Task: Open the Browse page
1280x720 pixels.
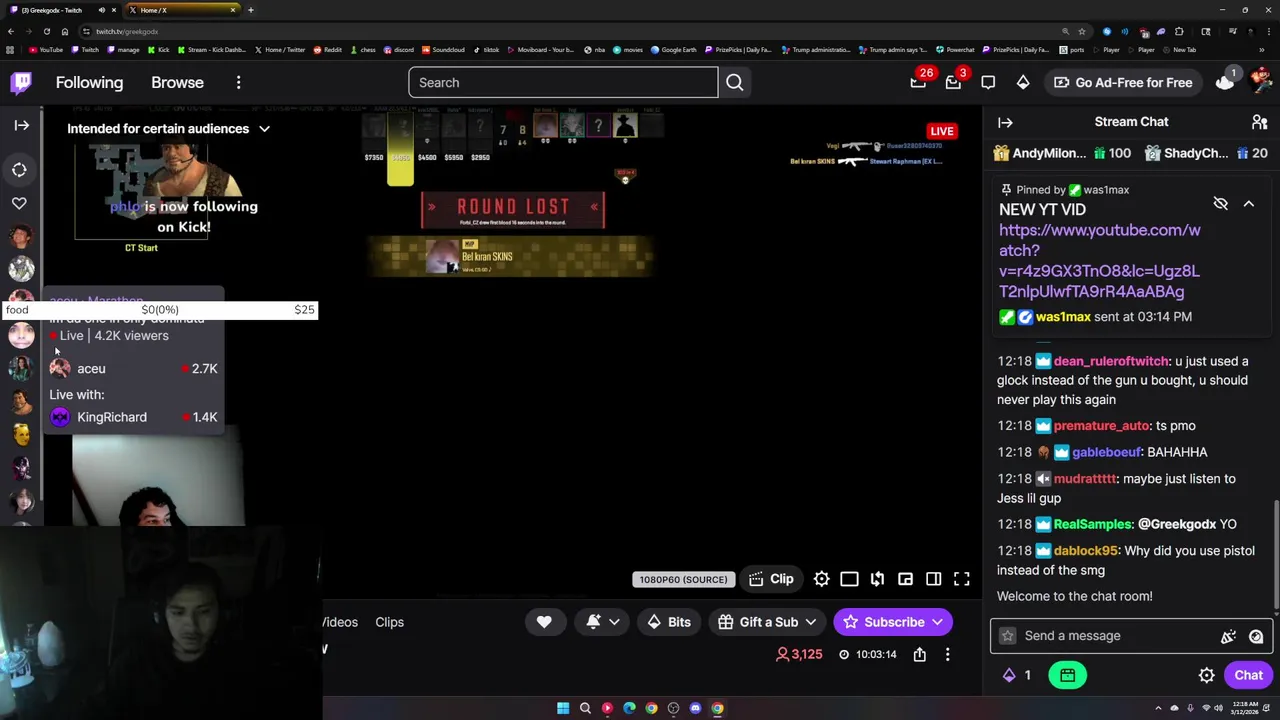Action: [x=177, y=83]
